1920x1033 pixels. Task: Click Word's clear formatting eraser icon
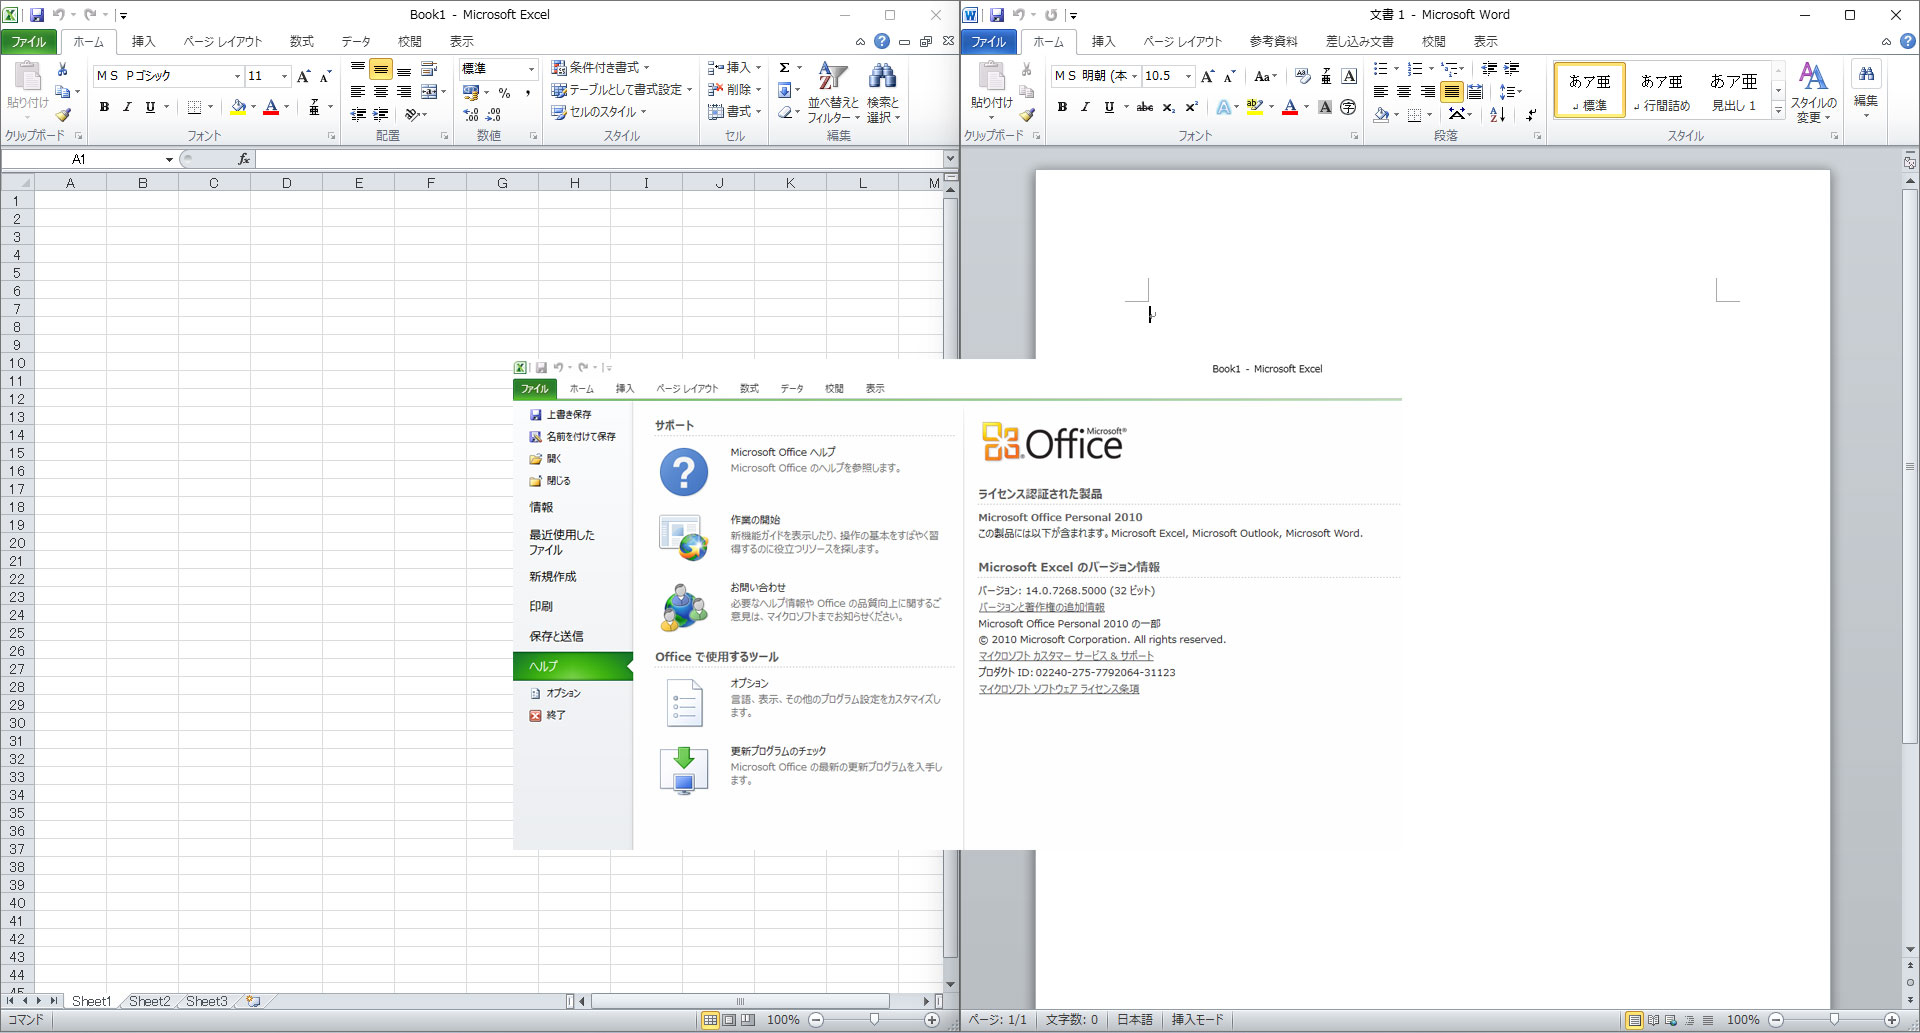pos(1303,76)
